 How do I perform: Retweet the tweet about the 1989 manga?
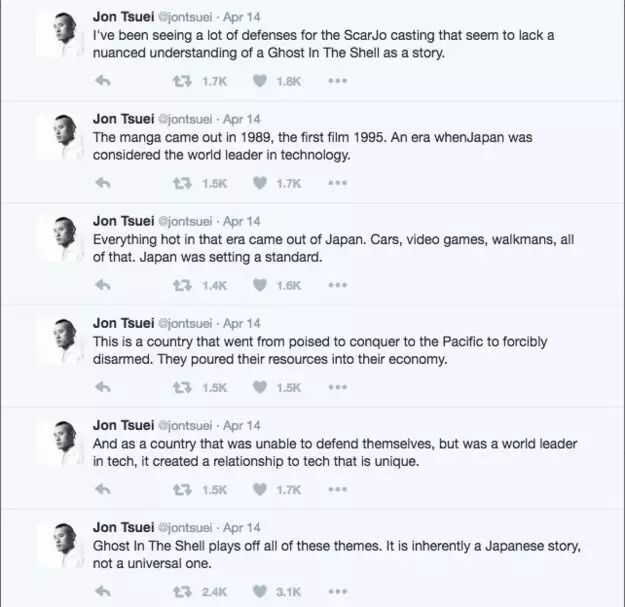(x=182, y=183)
